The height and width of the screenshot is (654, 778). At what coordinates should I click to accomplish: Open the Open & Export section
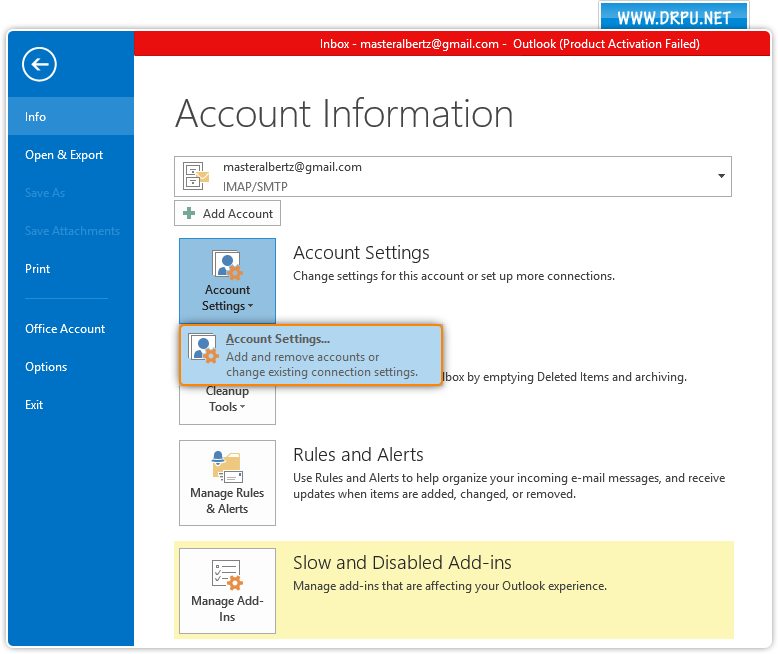[x=64, y=155]
